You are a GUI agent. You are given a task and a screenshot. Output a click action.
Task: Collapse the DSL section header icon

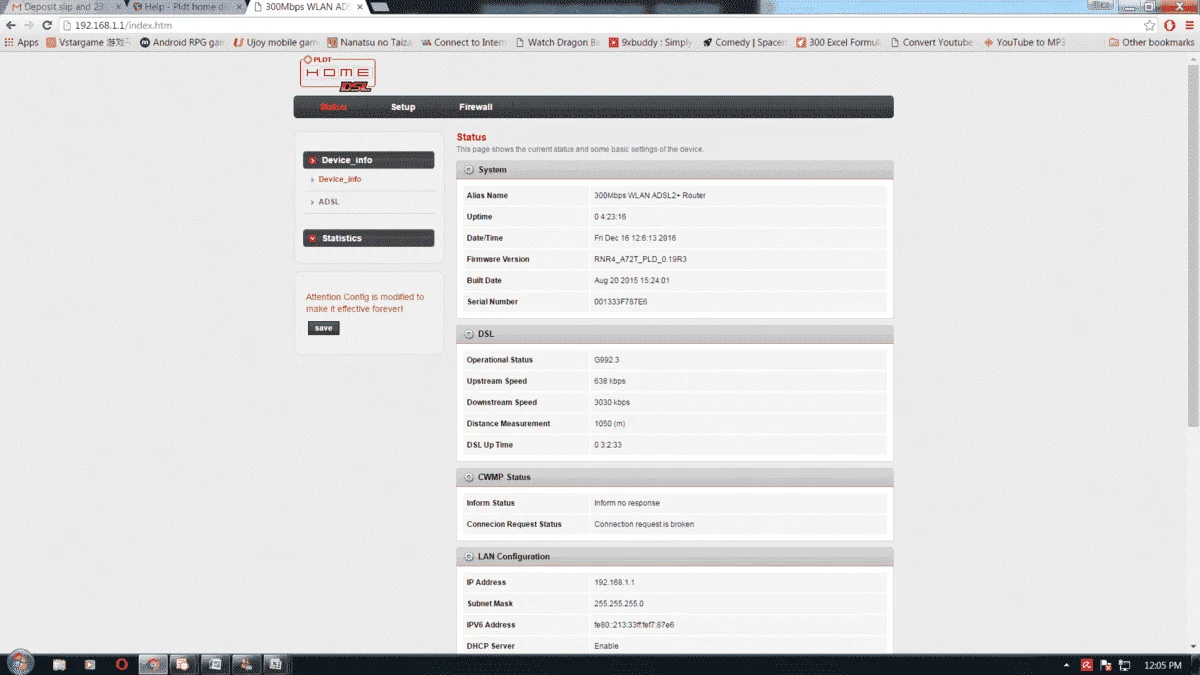469,334
